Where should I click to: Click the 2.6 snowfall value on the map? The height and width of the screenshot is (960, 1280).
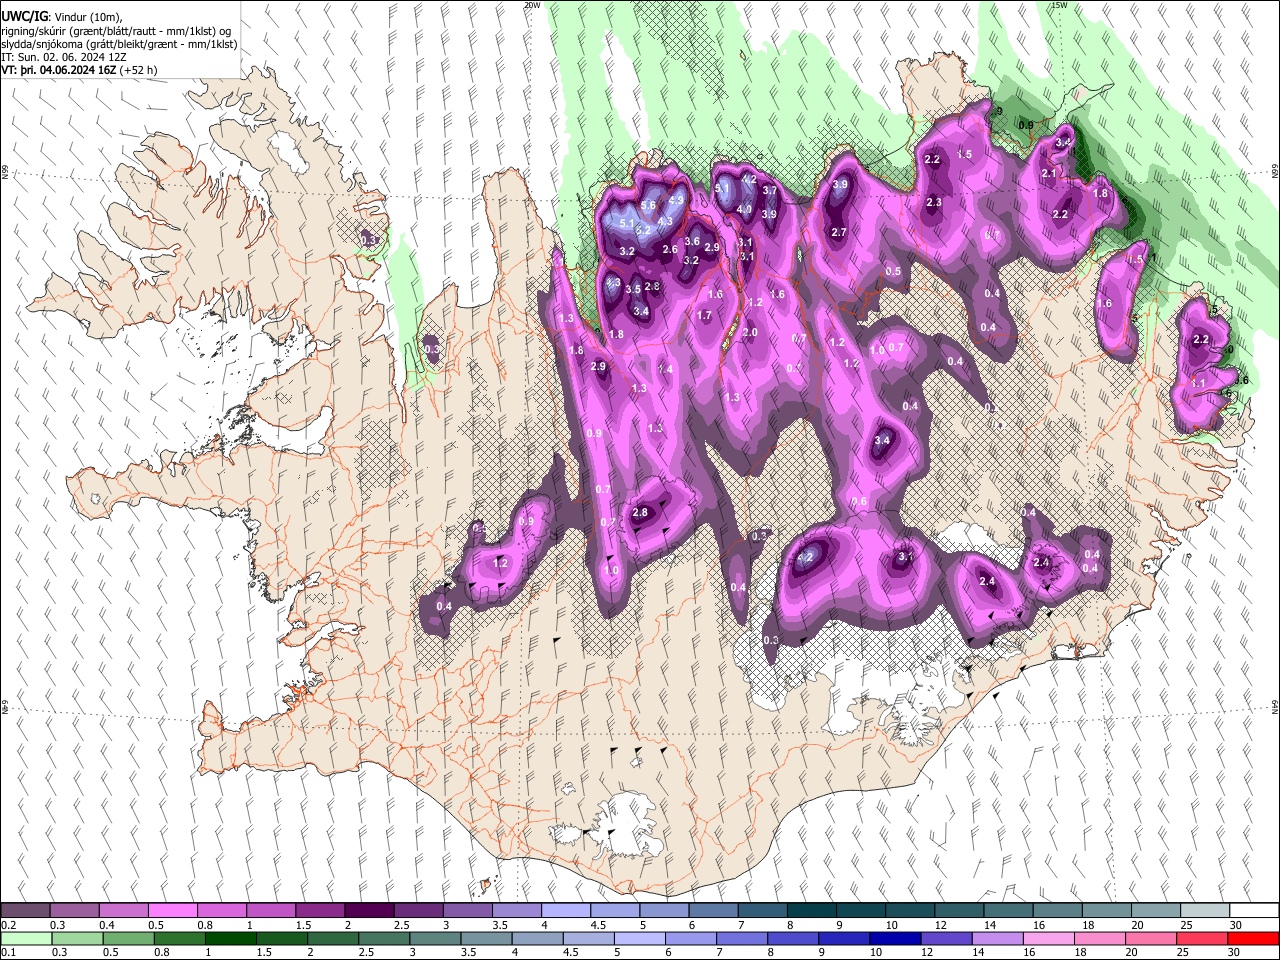pyautogui.click(x=670, y=249)
